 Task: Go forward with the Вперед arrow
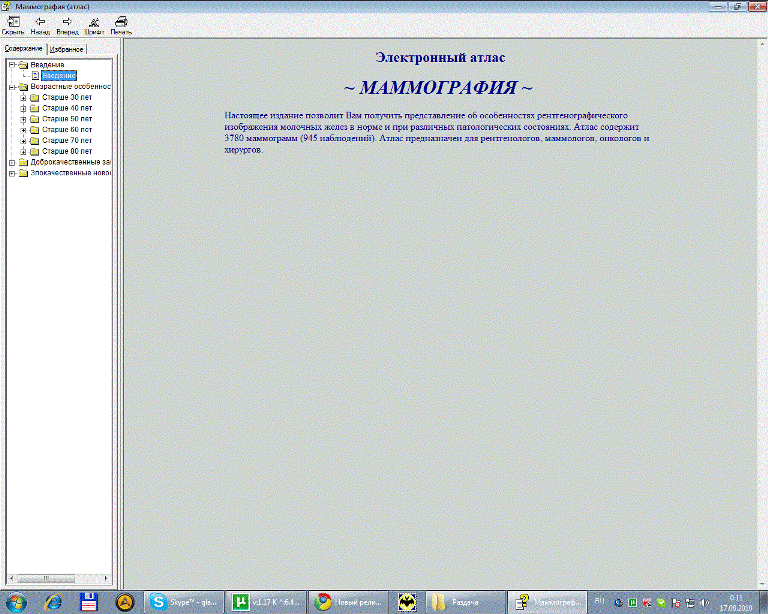pos(67,25)
